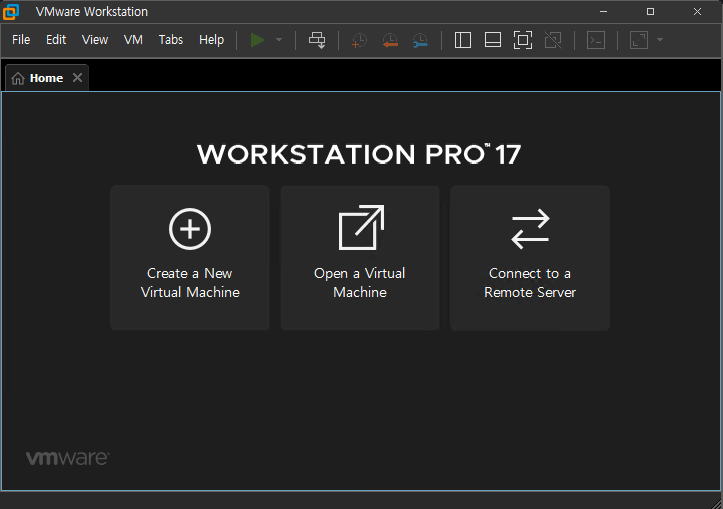723x509 pixels.
Task: Click the home icon on the Home tab
Action: pos(18,78)
